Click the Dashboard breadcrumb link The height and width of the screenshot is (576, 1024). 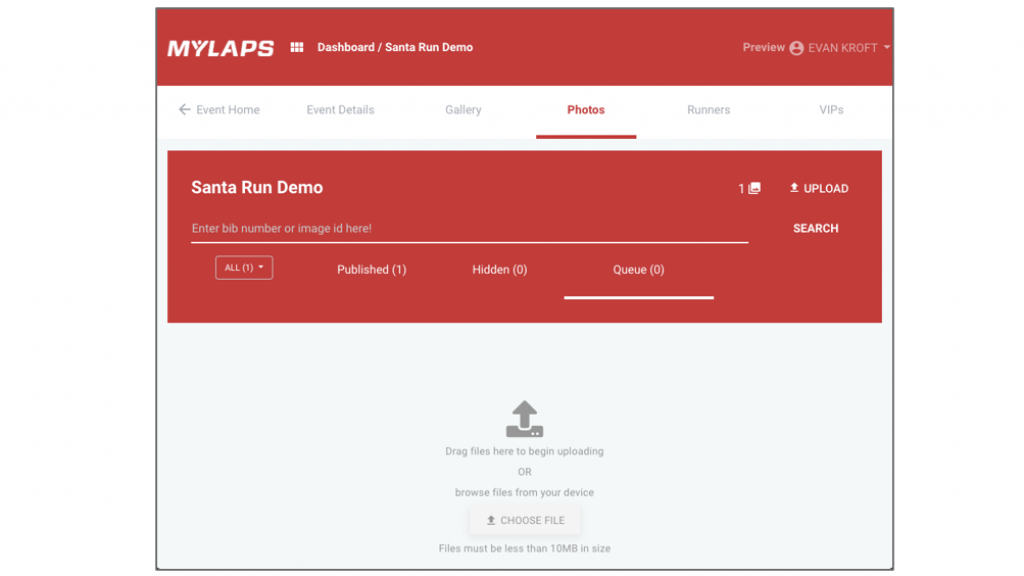(345, 47)
